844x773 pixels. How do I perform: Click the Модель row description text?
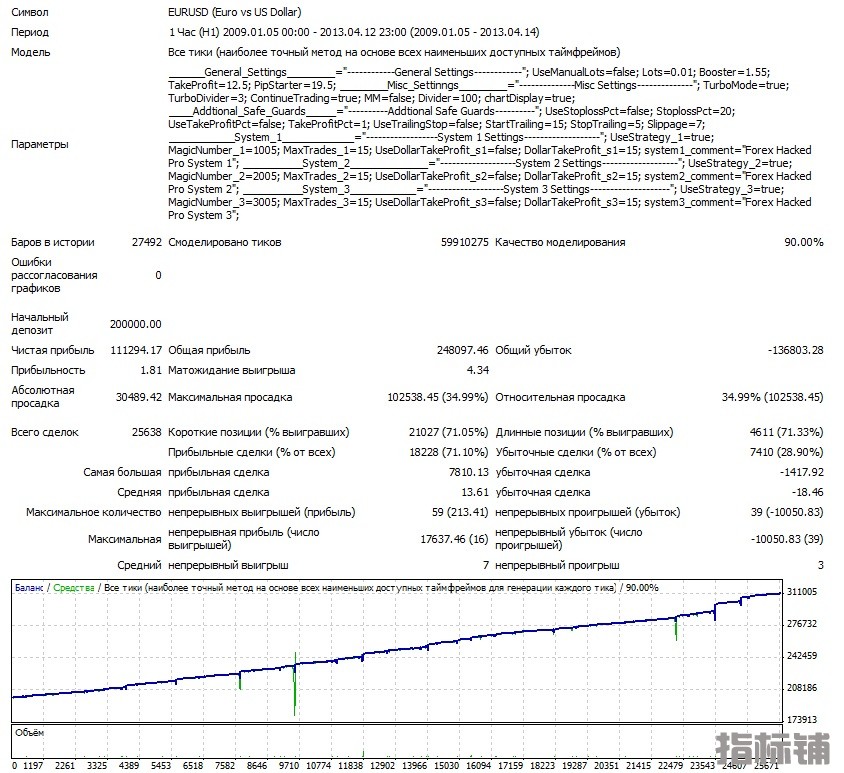pyautogui.click(x=394, y=52)
